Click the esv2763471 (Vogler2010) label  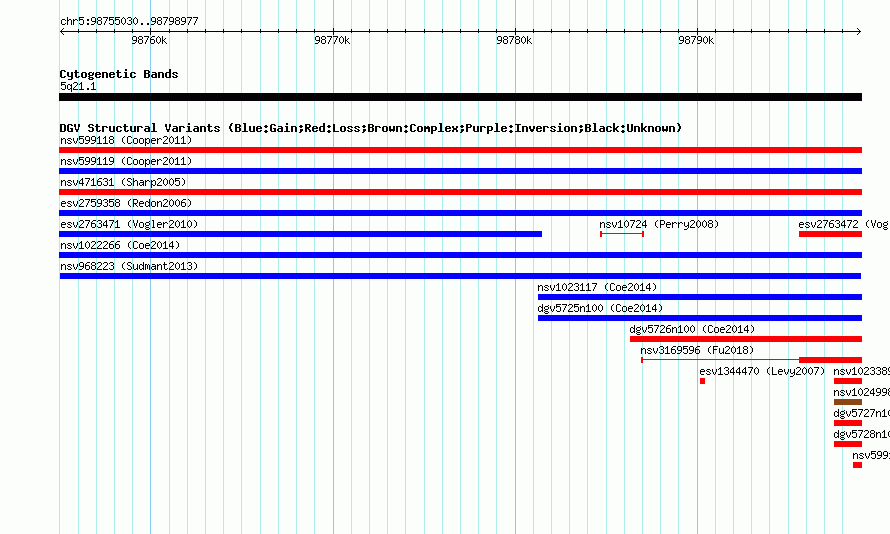[x=129, y=224]
